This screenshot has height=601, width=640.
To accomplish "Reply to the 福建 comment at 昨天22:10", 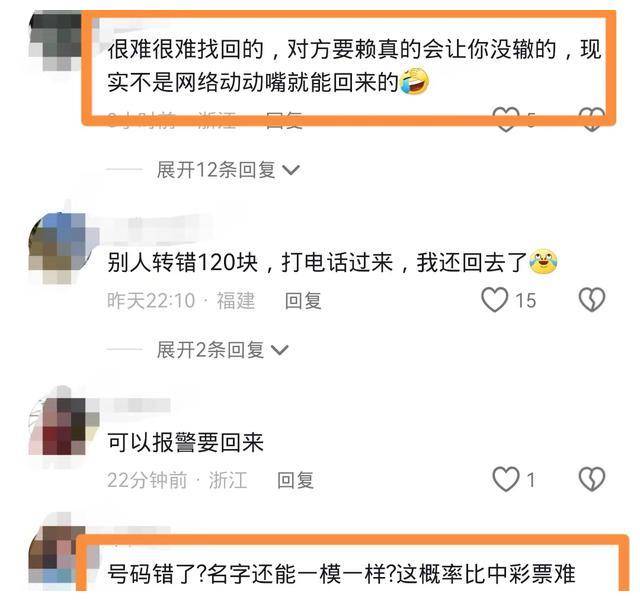I will pyautogui.click(x=303, y=301).
